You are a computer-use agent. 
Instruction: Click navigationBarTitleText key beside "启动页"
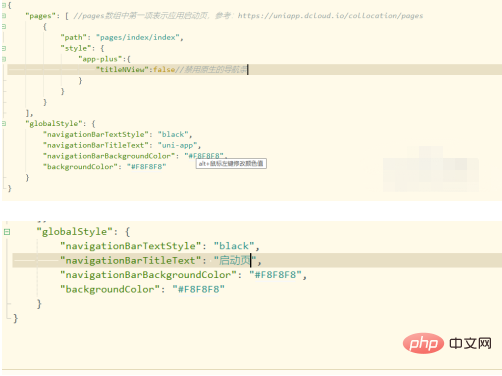click(131, 260)
